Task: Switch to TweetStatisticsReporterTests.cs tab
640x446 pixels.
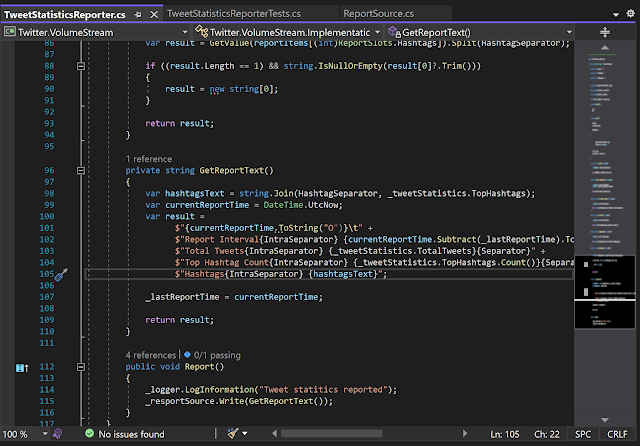Action: coord(234,13)
